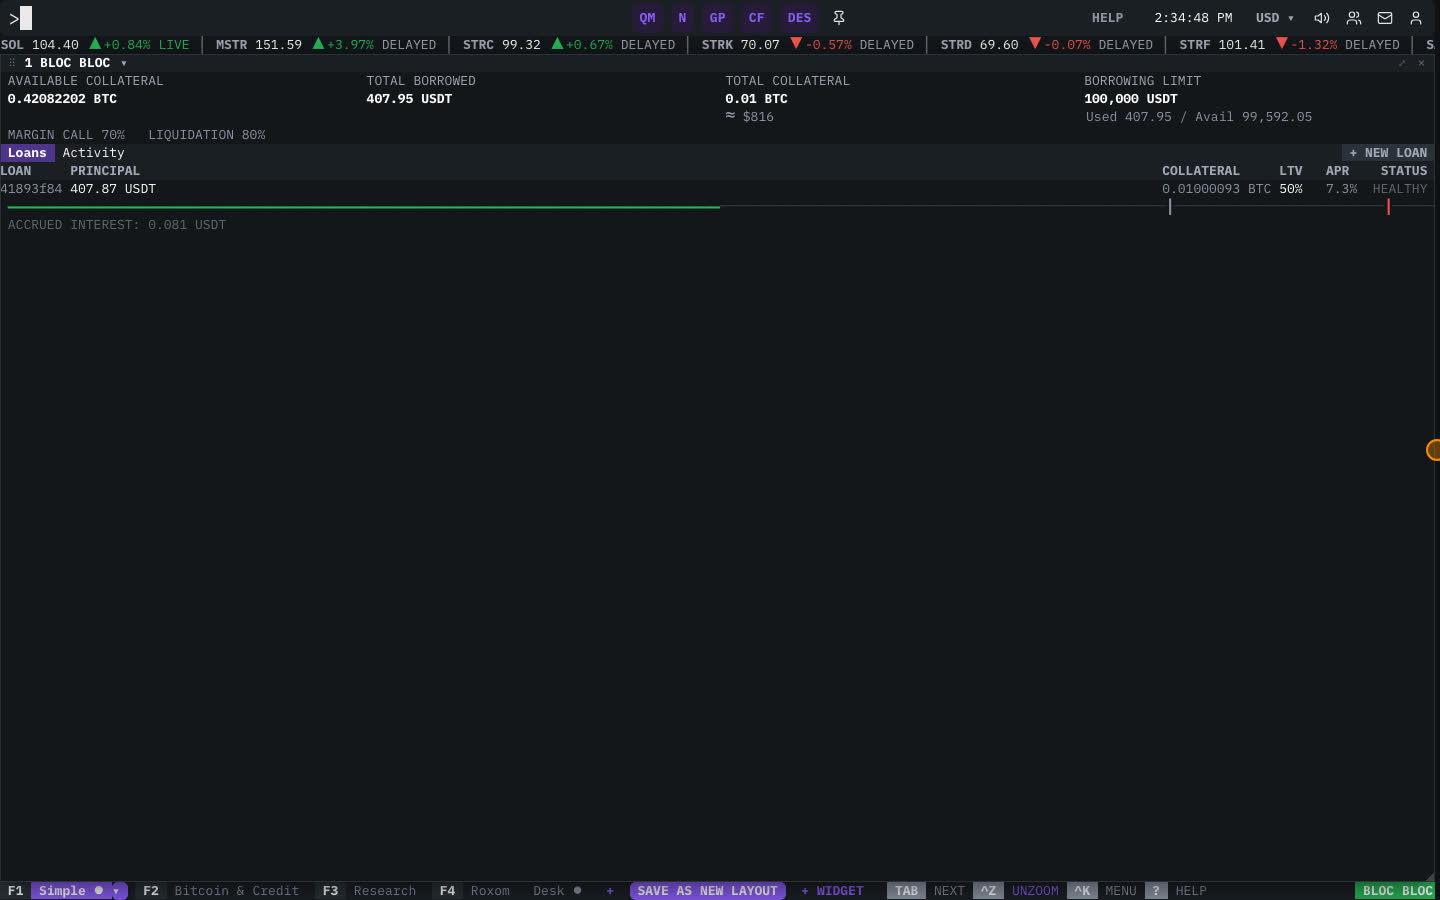Open the BLOC widget title dropdown arrow
This screenshot has width=1440, height=900.
pos(124,63)
